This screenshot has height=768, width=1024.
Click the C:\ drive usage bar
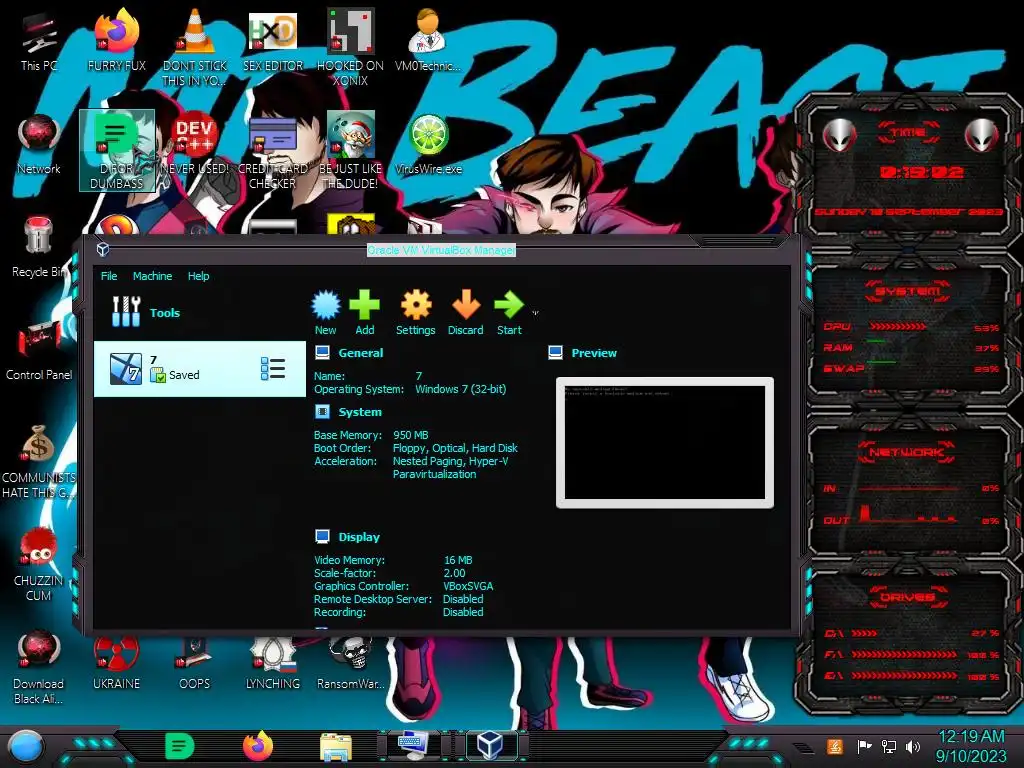pyautogui.click(x=865, y=633)
